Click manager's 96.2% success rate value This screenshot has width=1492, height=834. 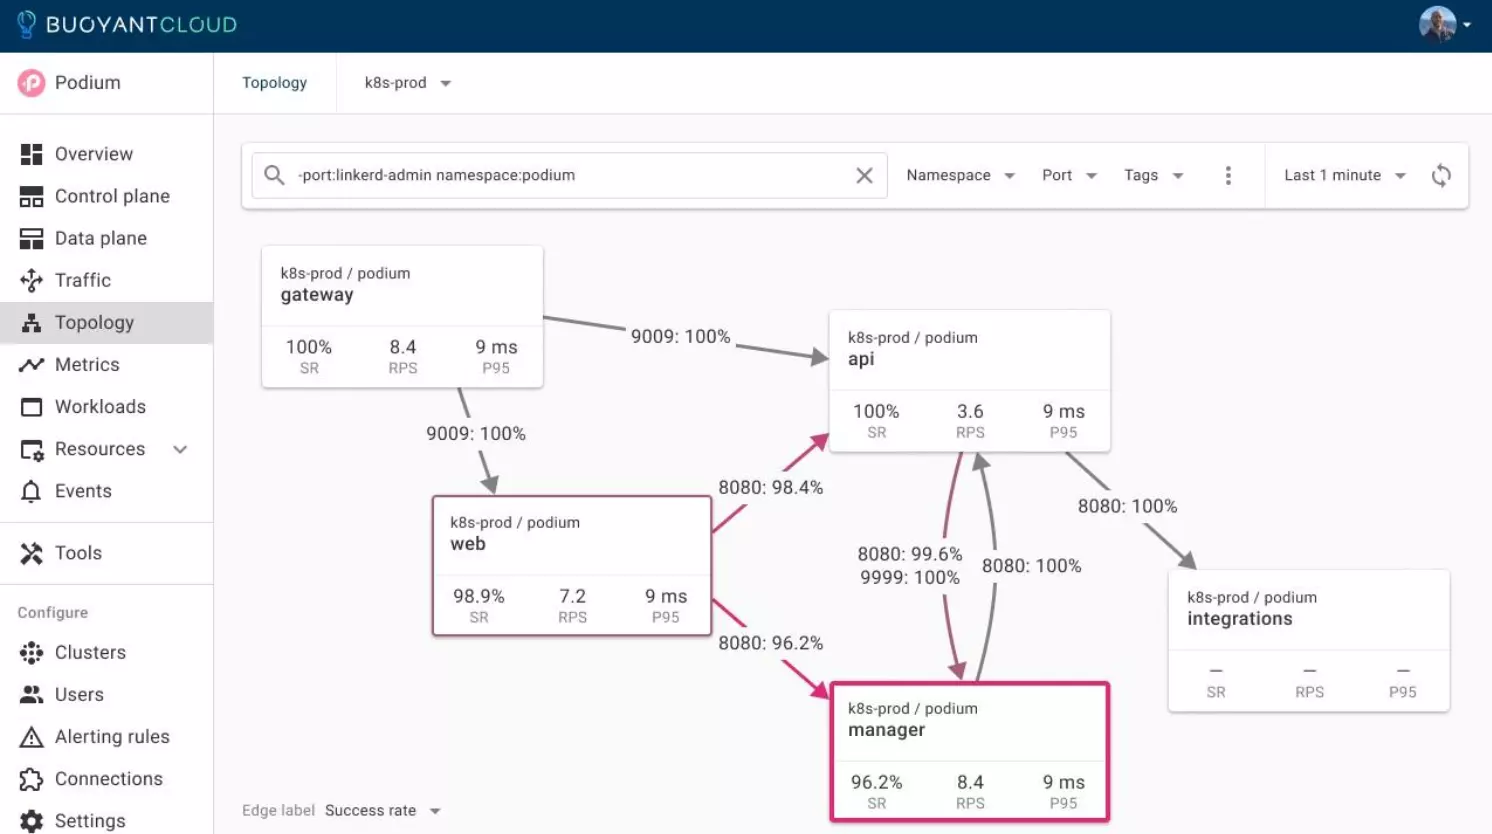(x=876, y=782)
